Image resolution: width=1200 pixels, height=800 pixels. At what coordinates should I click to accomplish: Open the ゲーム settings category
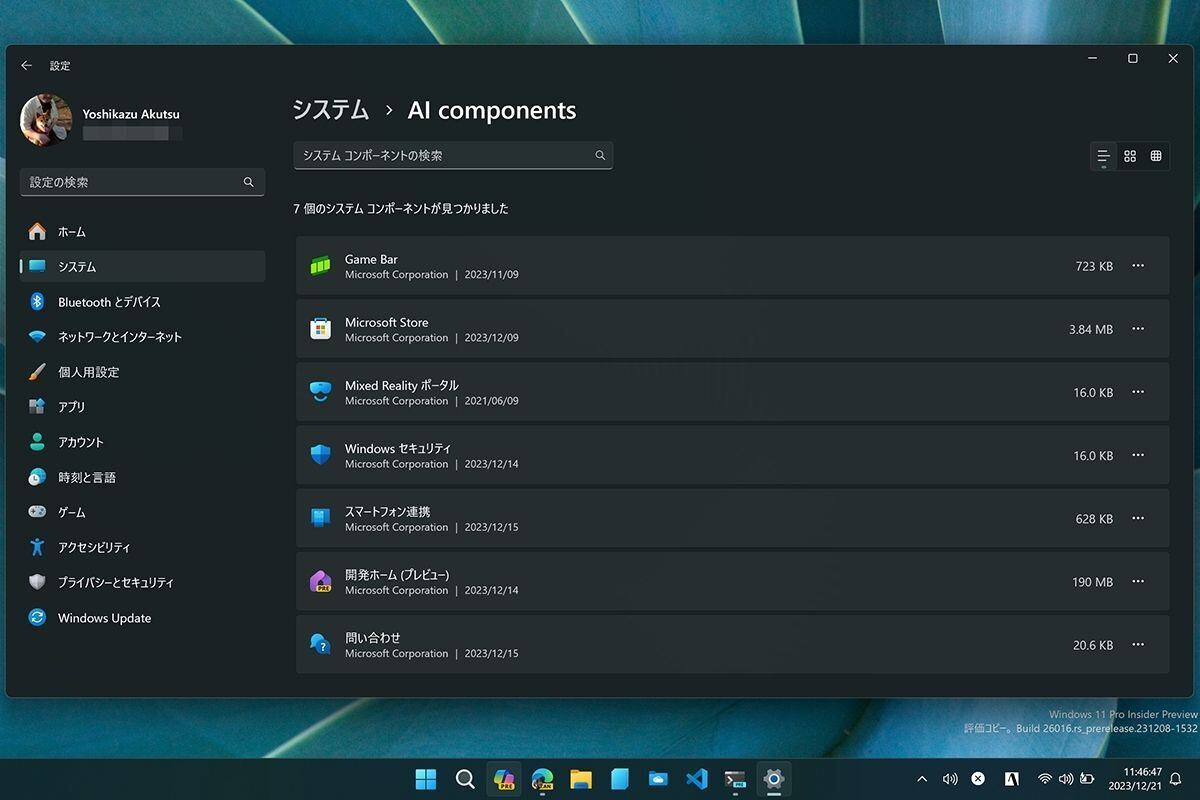[x=142, y=512]
